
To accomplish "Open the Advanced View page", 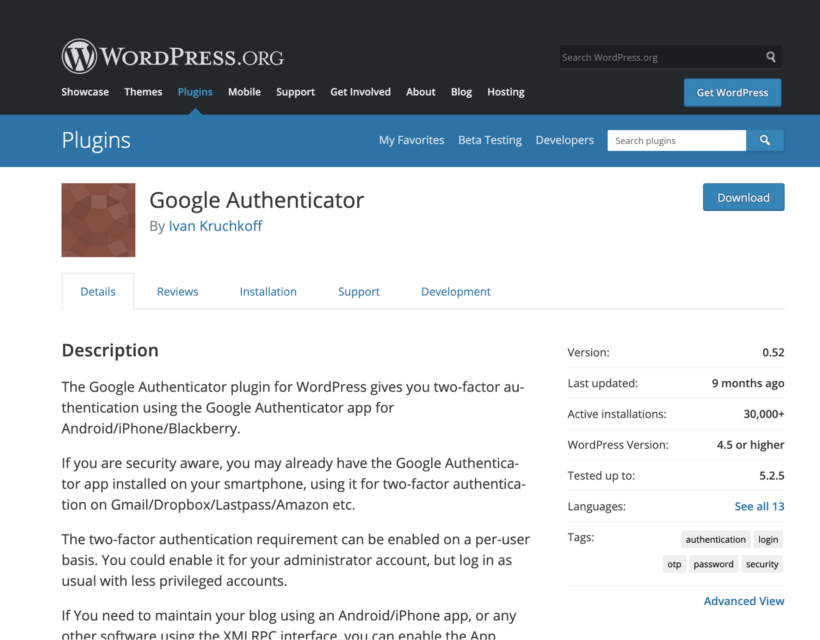I will click(x=744, y=600).
